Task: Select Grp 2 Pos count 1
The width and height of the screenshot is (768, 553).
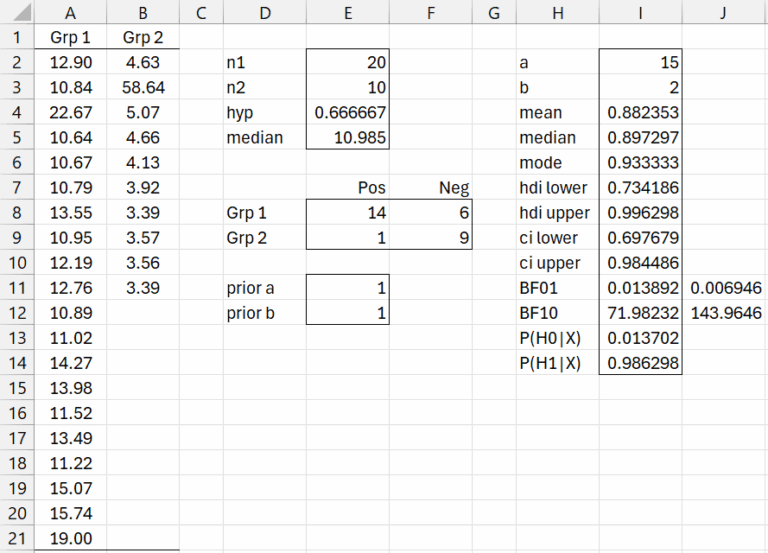Action: (x=348, y=238)
